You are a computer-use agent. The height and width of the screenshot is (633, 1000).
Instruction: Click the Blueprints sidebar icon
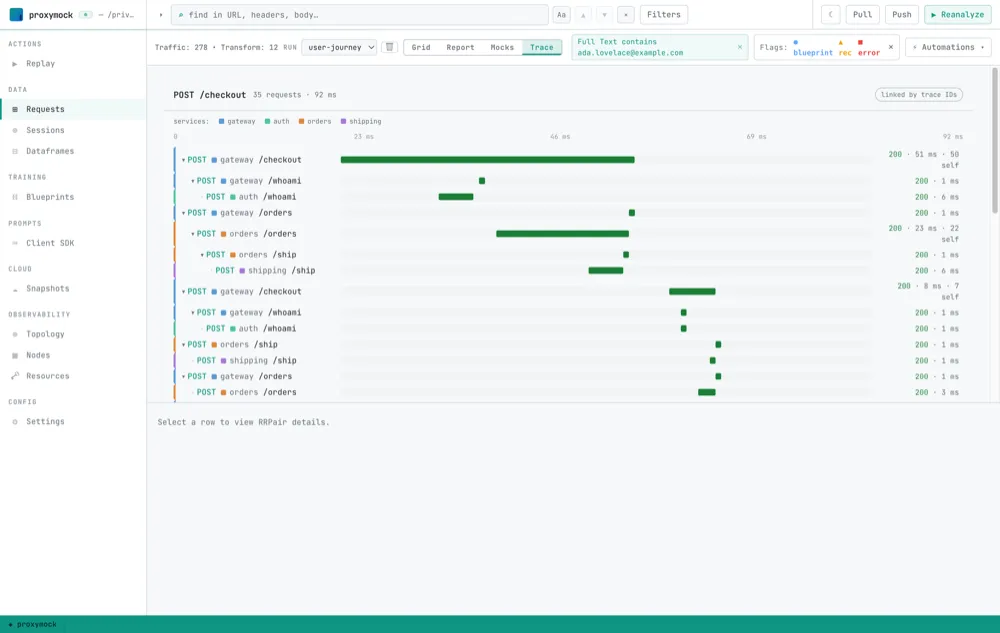pos(15,197)
